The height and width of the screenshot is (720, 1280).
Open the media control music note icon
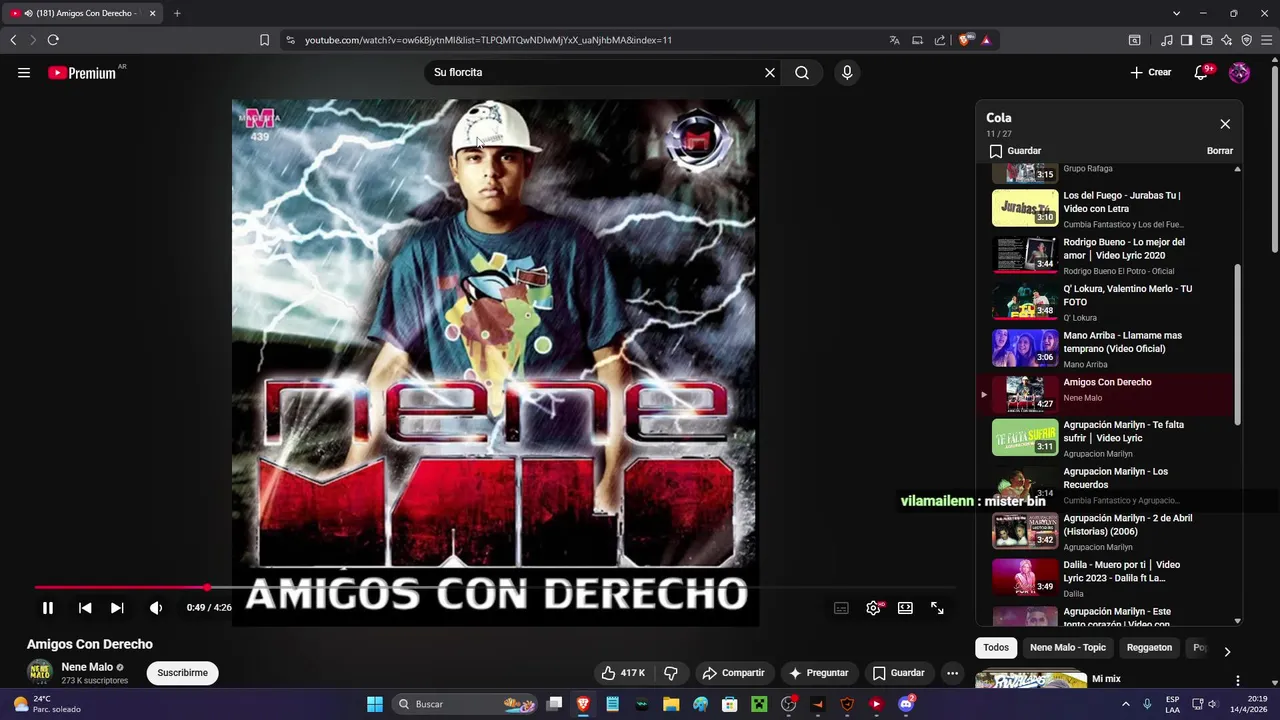[x=1167, y=40]
